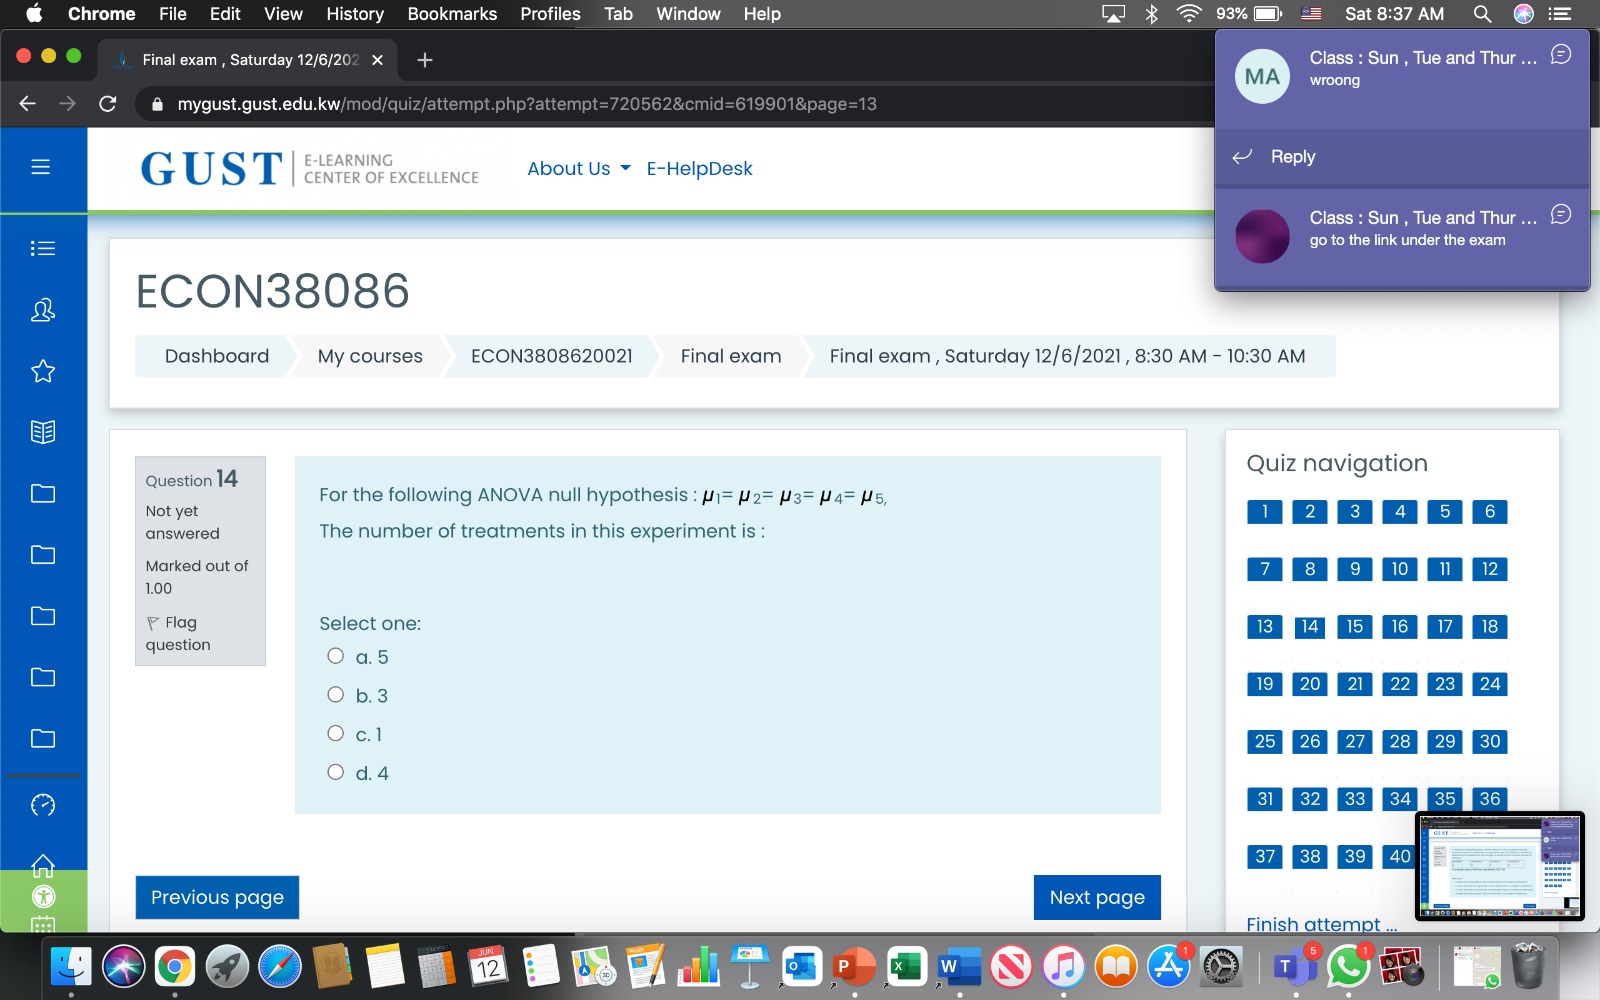Open the hamburger side menu icon
This screenshot has height=1000, width=1600.
point(40,167)
